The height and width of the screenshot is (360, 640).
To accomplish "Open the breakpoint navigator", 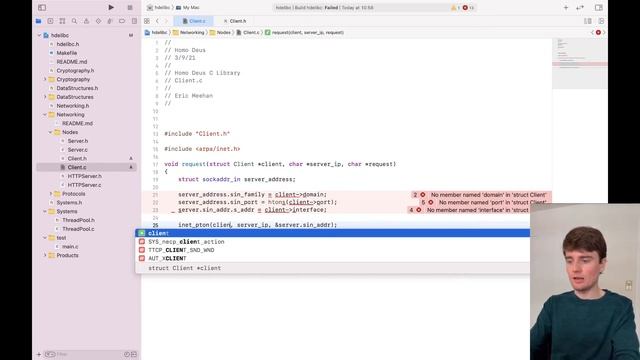I will pyautogui.click(x=122, y=21).
